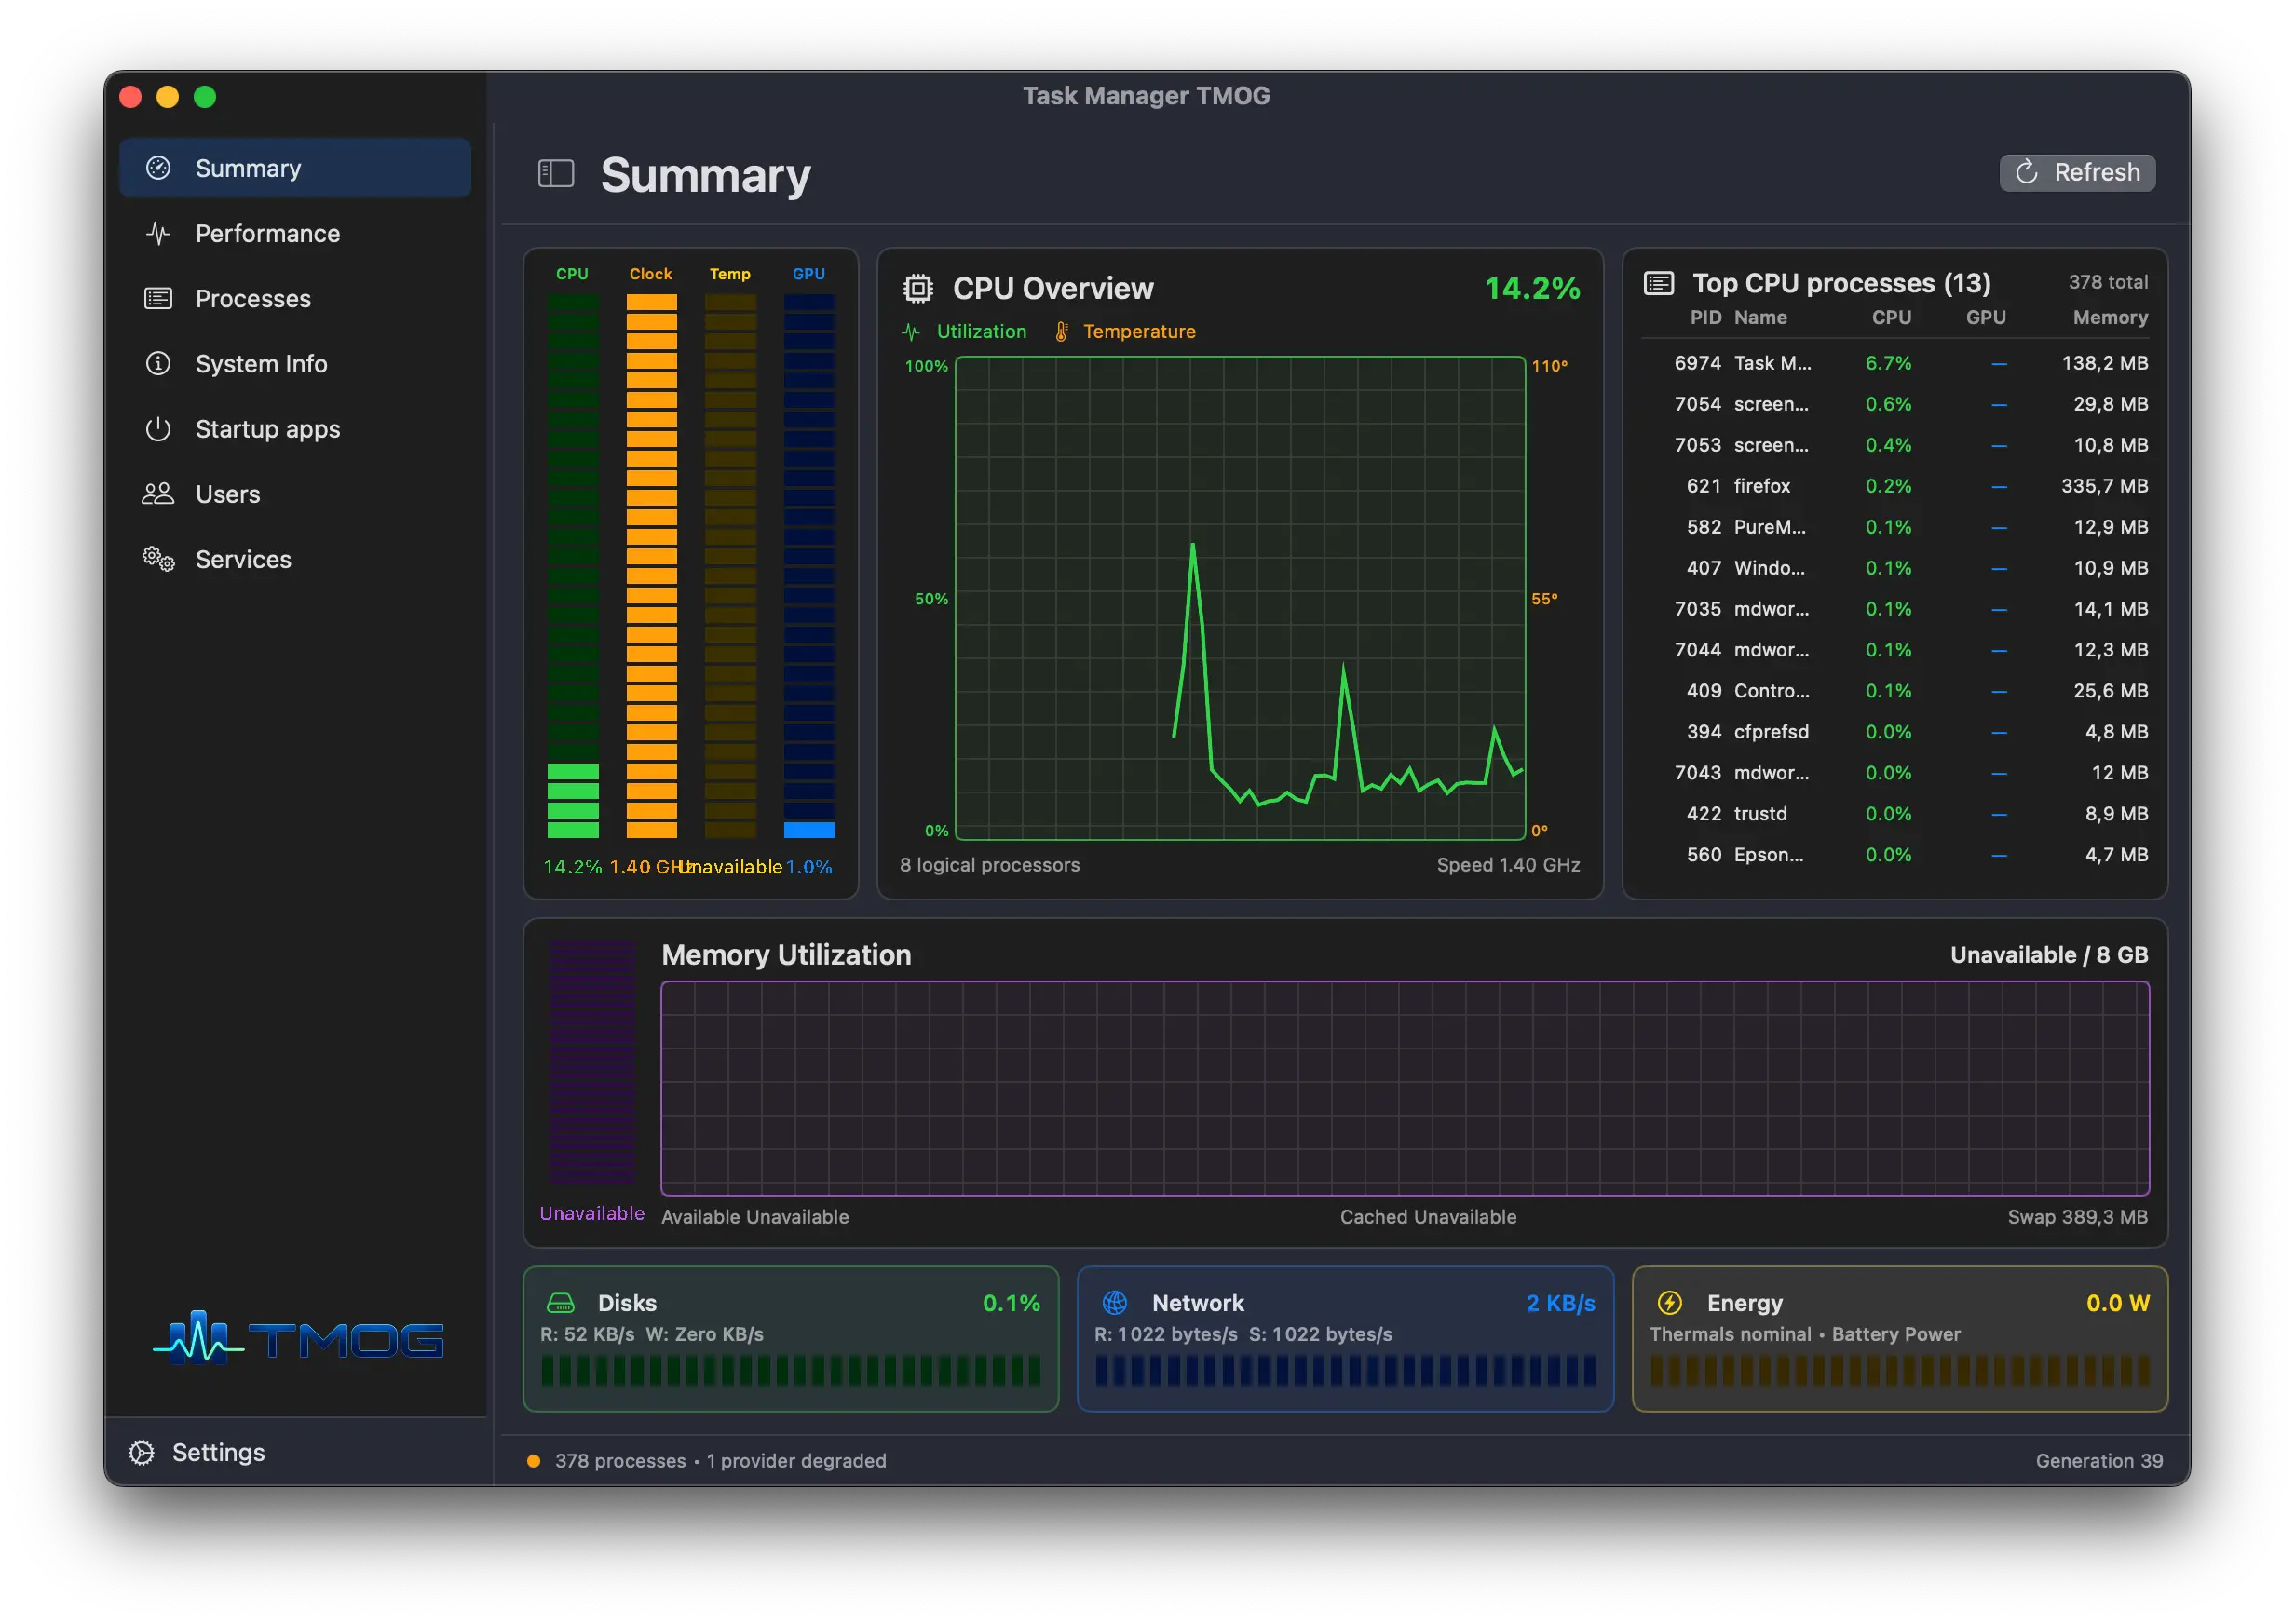The height and width of the screenshot is (1624, 2295).
Task: Open the Disks card
Action: pos(791,1339)
